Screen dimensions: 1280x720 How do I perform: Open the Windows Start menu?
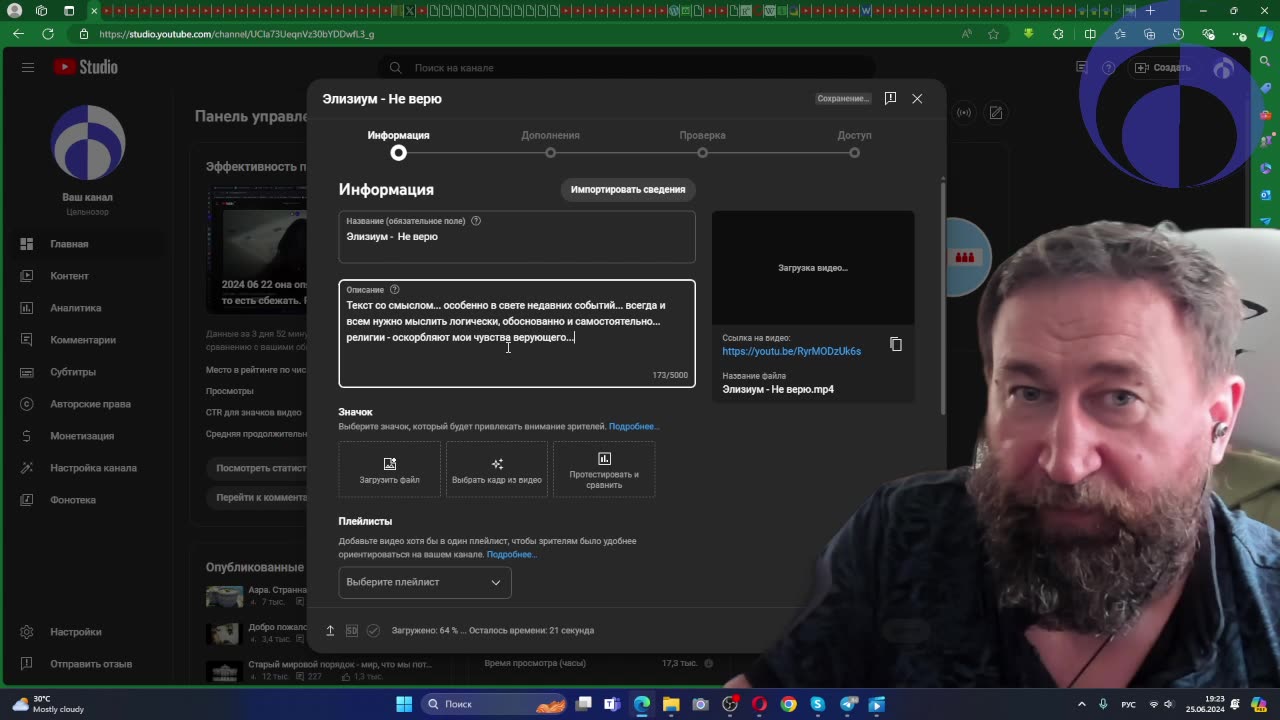(x=404, y=704)
